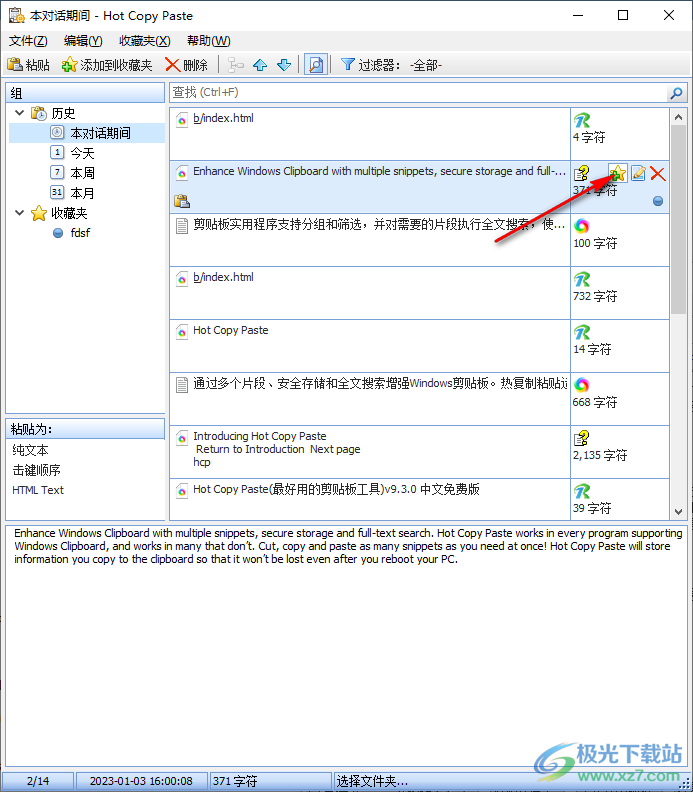
Task: Click the text document icon beside 剪贴板实用程序 snippet
Action: coord(182,226)
